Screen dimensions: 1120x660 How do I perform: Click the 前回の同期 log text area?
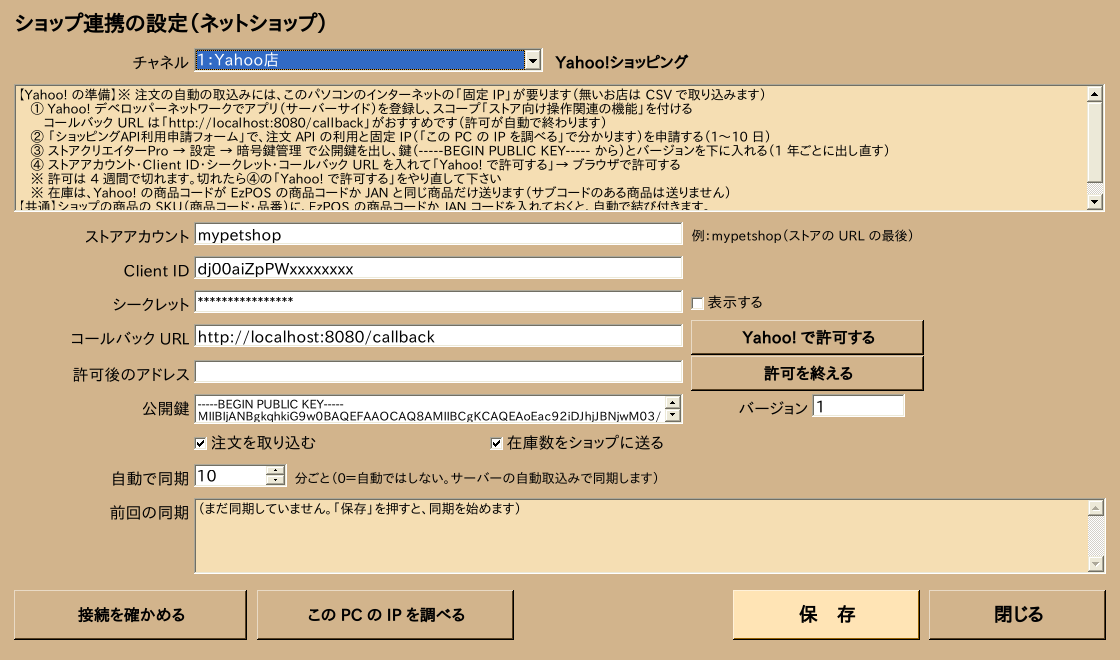tap(641, 536)
